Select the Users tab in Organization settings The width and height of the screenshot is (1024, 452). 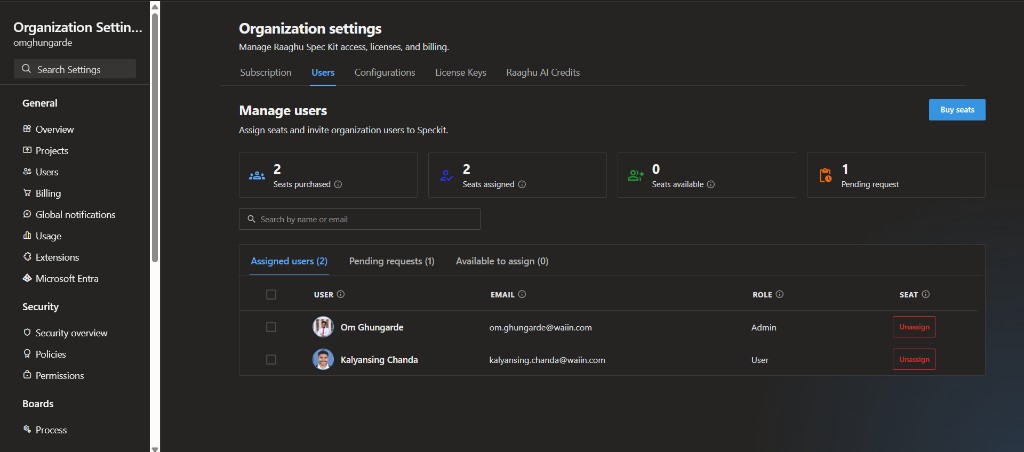[x=323, y=73]
